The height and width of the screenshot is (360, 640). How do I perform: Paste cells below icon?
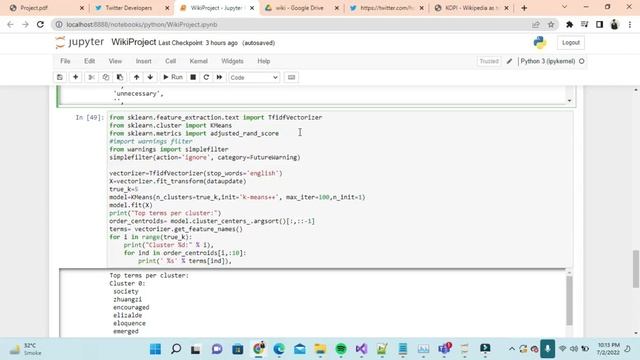tap(120, 77)
